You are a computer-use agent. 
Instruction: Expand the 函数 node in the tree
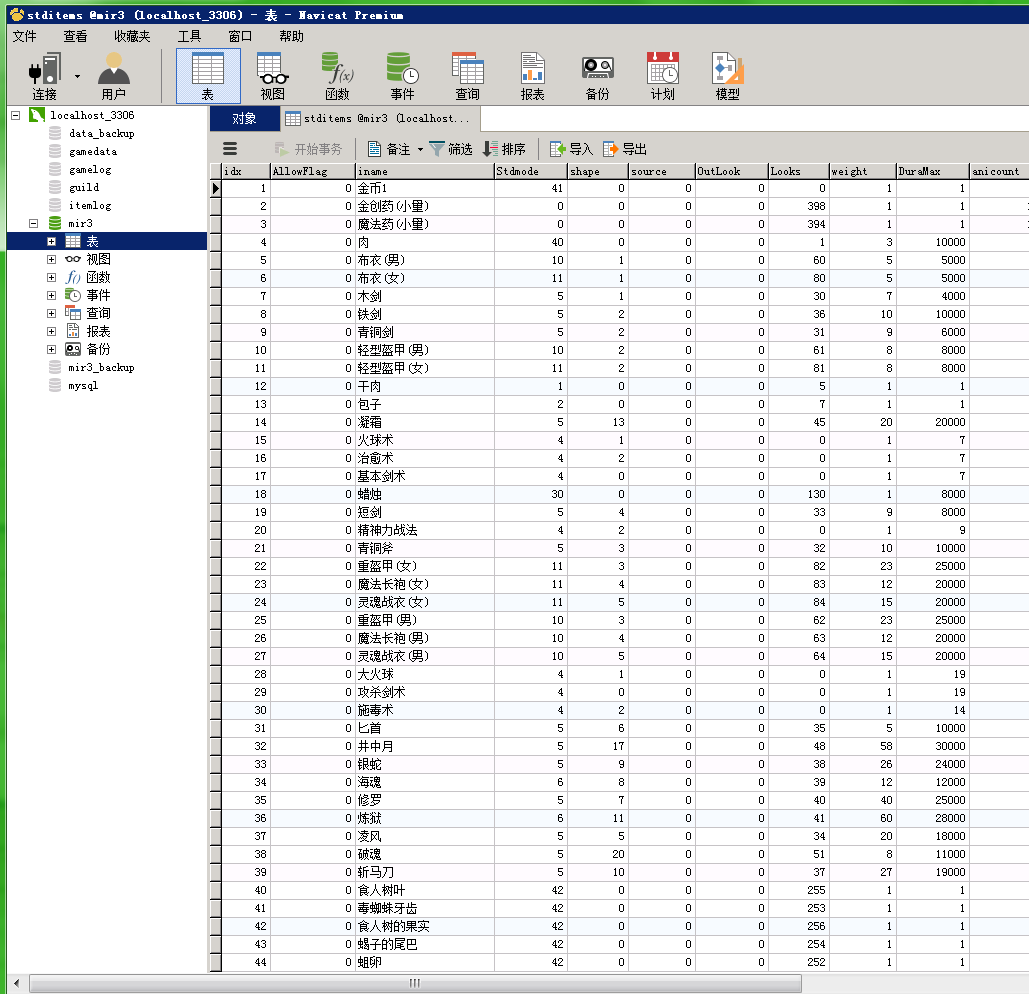pos(51,277)
